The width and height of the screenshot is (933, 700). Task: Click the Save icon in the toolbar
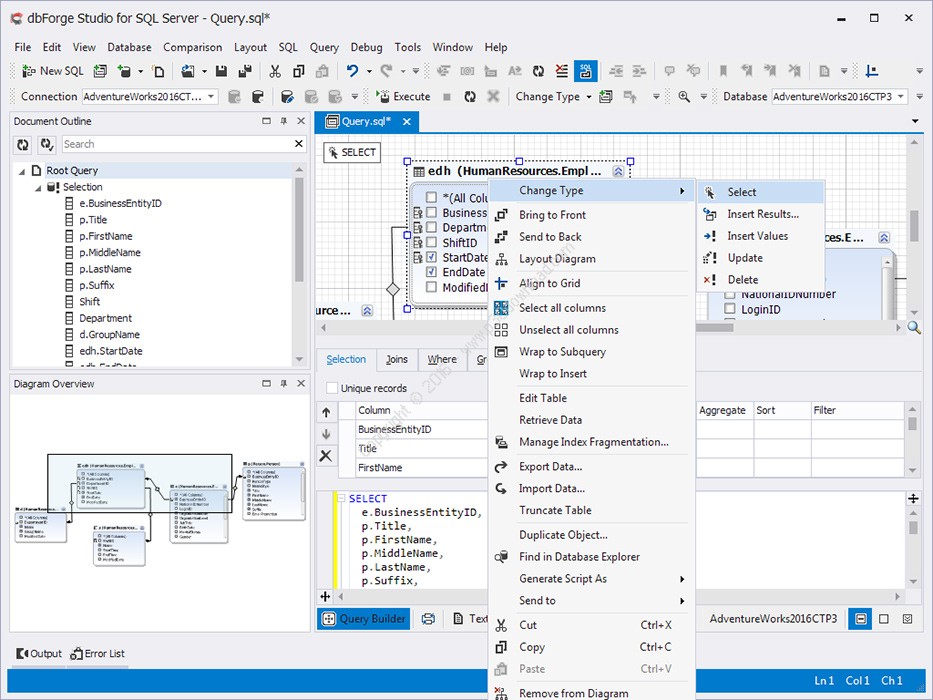(221, 71)
